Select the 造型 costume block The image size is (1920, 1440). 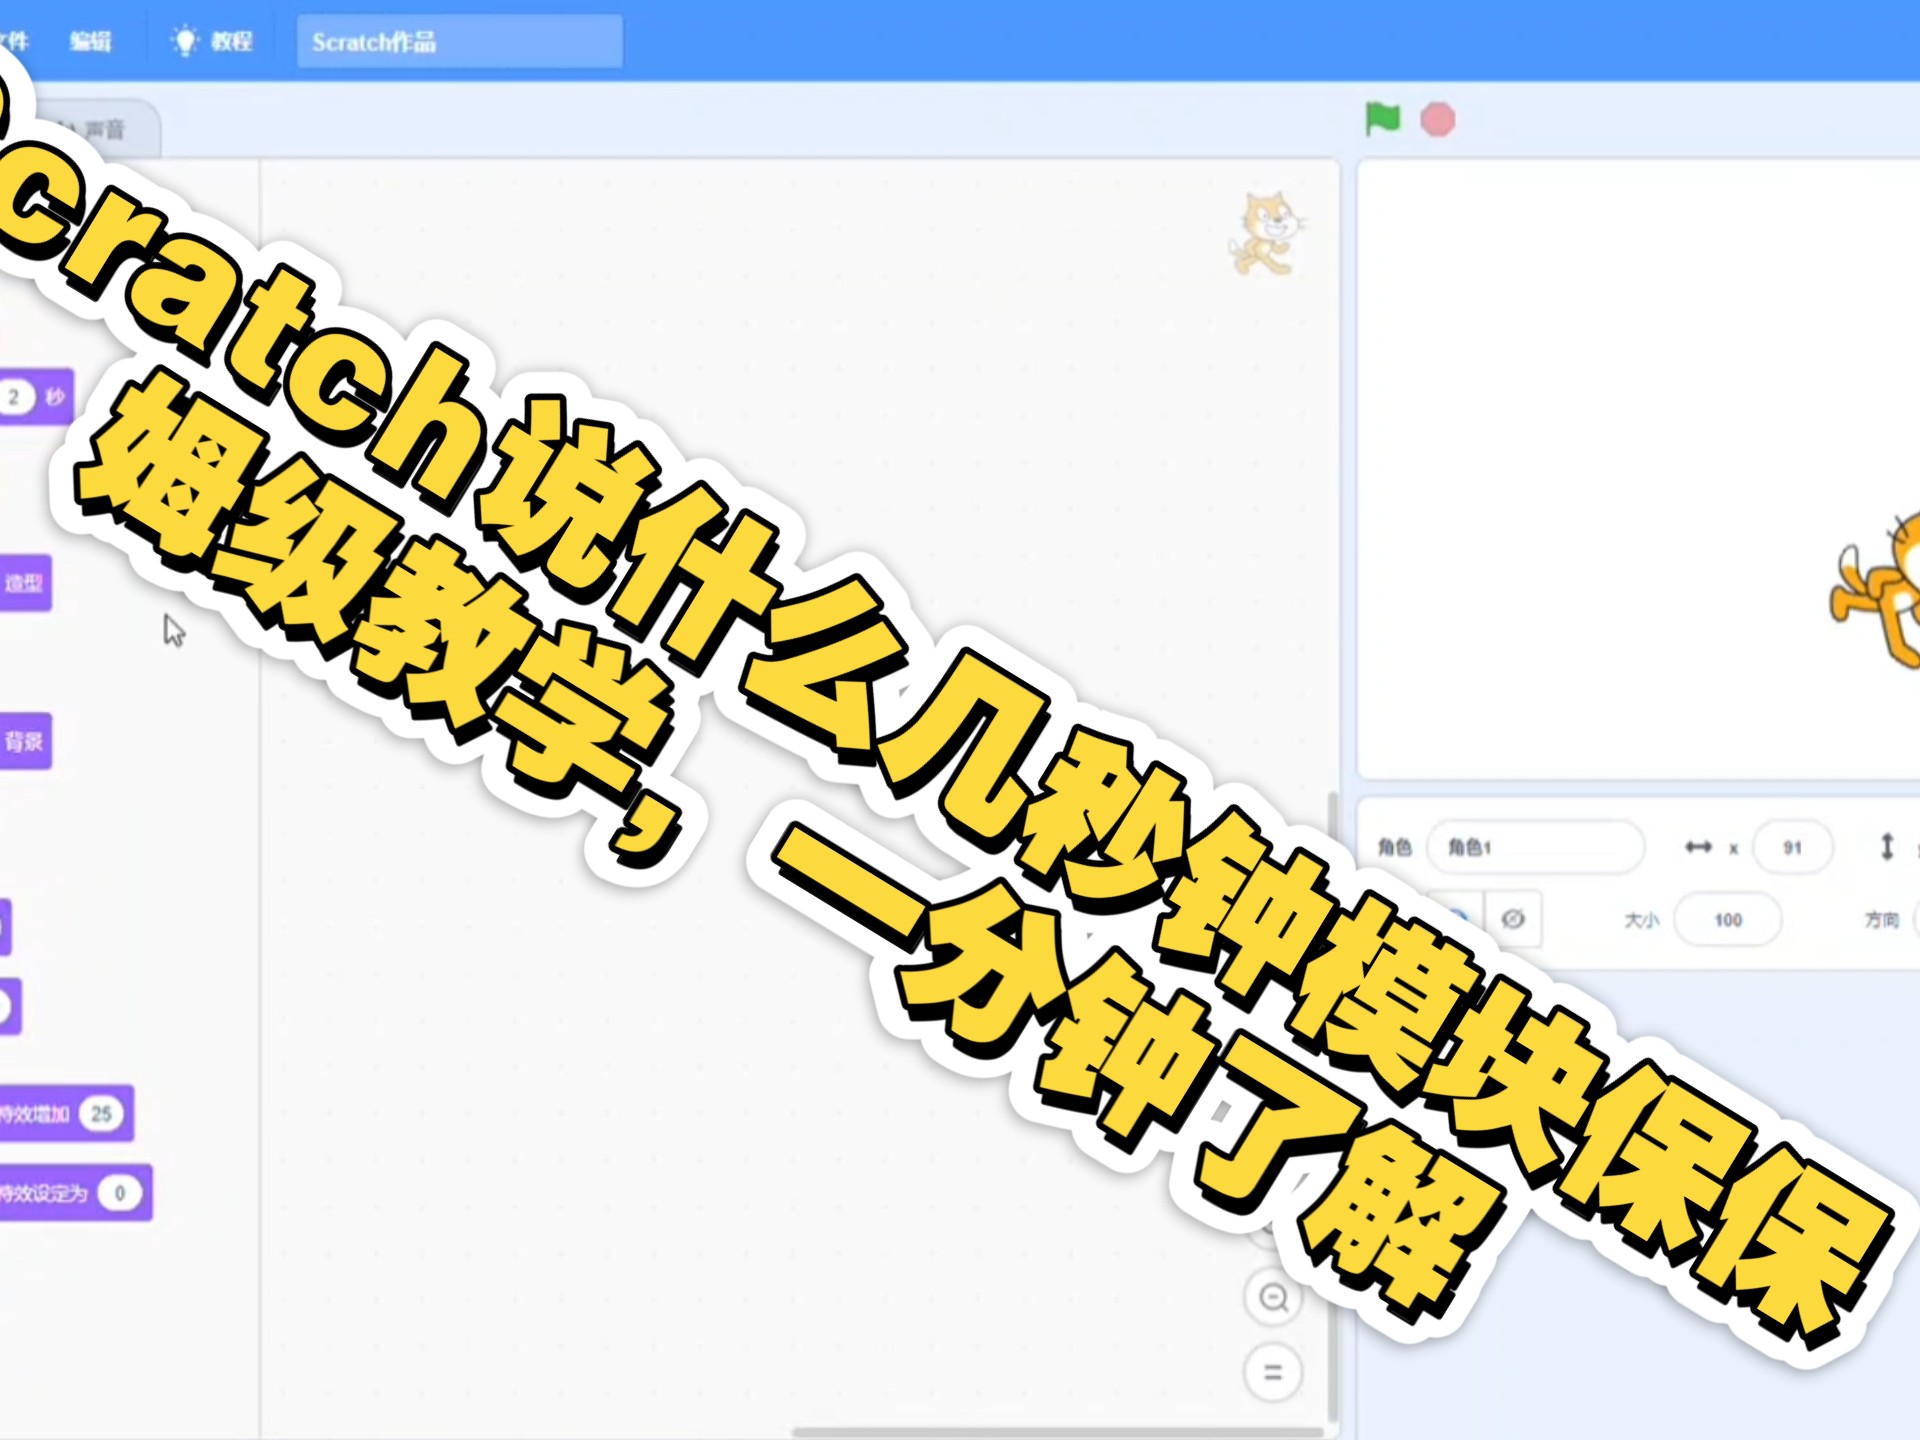[x=24, y=583]
